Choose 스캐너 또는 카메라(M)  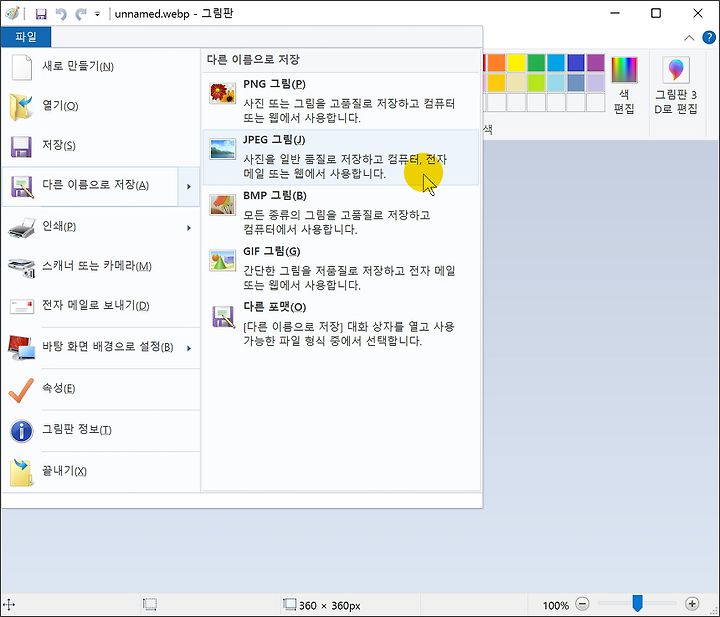pyautogui.click(x=101, y=267)
